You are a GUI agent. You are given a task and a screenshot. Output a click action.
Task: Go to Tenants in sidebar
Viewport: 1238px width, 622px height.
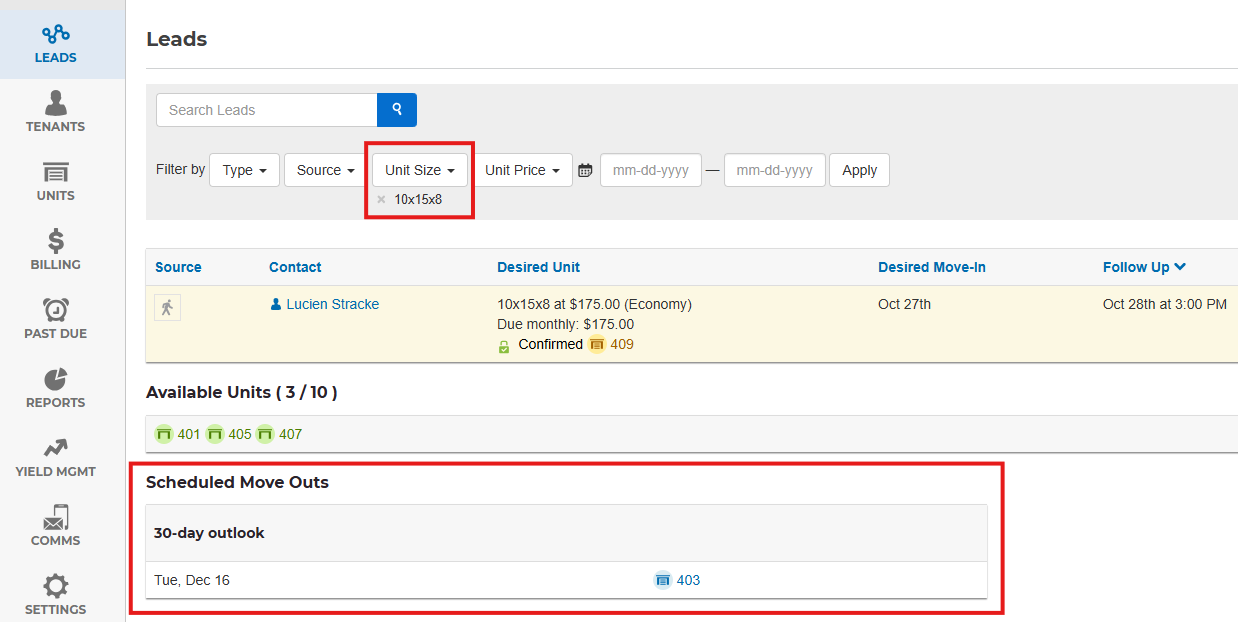click(x=56, y=111)
